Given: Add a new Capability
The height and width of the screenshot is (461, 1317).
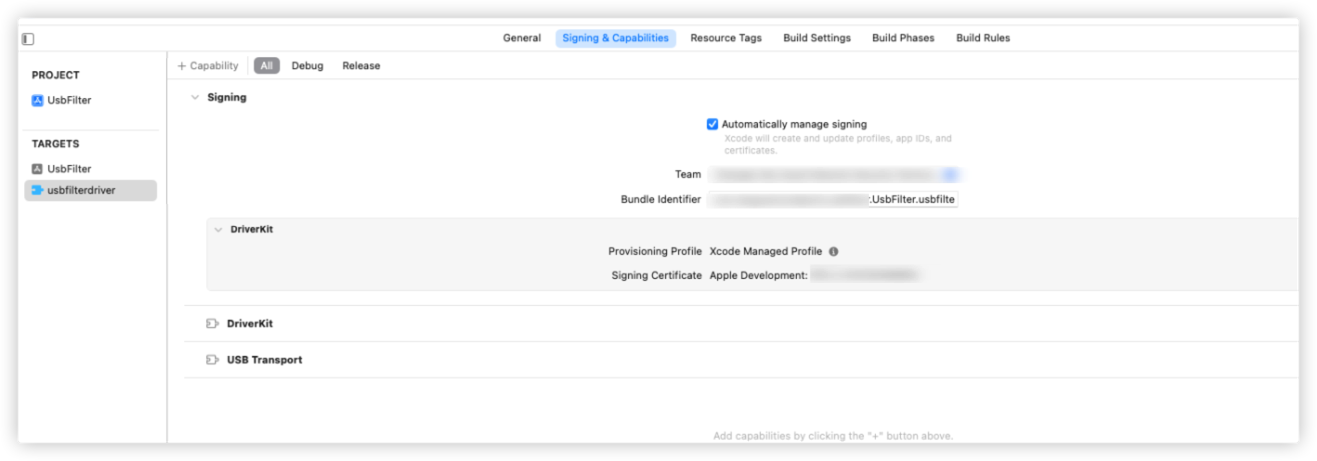Looking at the screenshot, I should [208, 66].
